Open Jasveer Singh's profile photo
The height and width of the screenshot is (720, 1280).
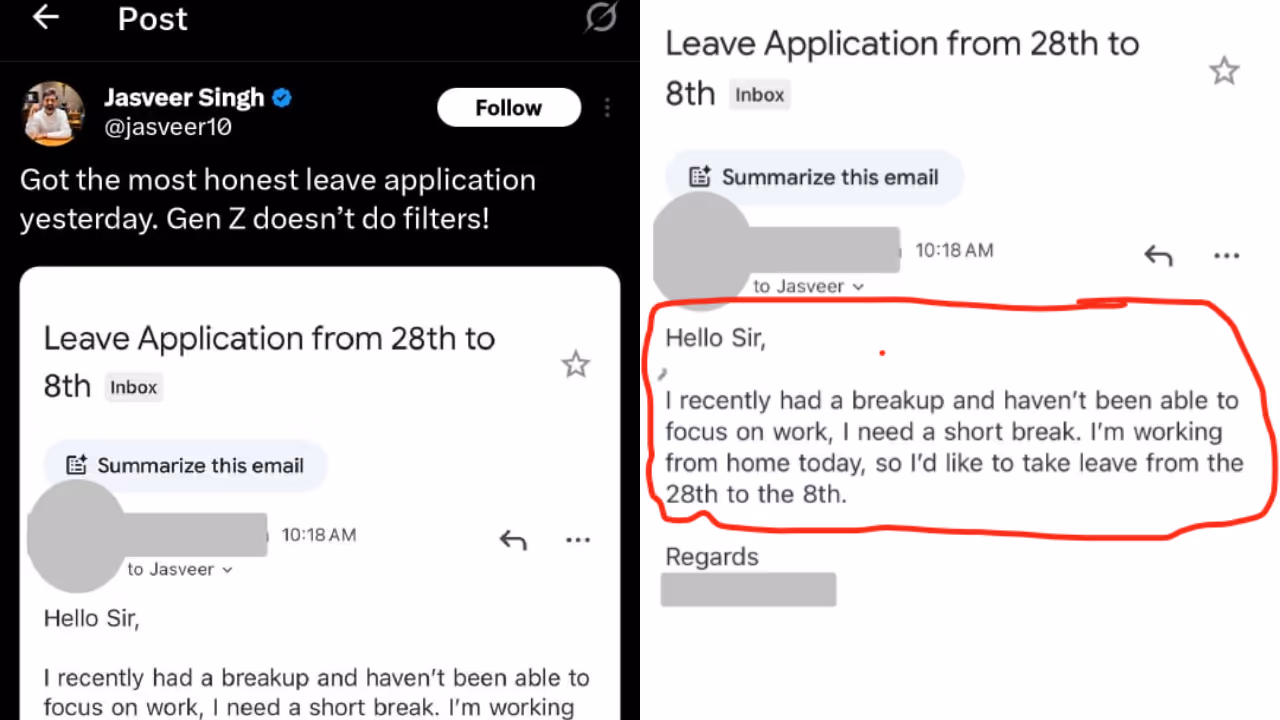tap(54, 113)
